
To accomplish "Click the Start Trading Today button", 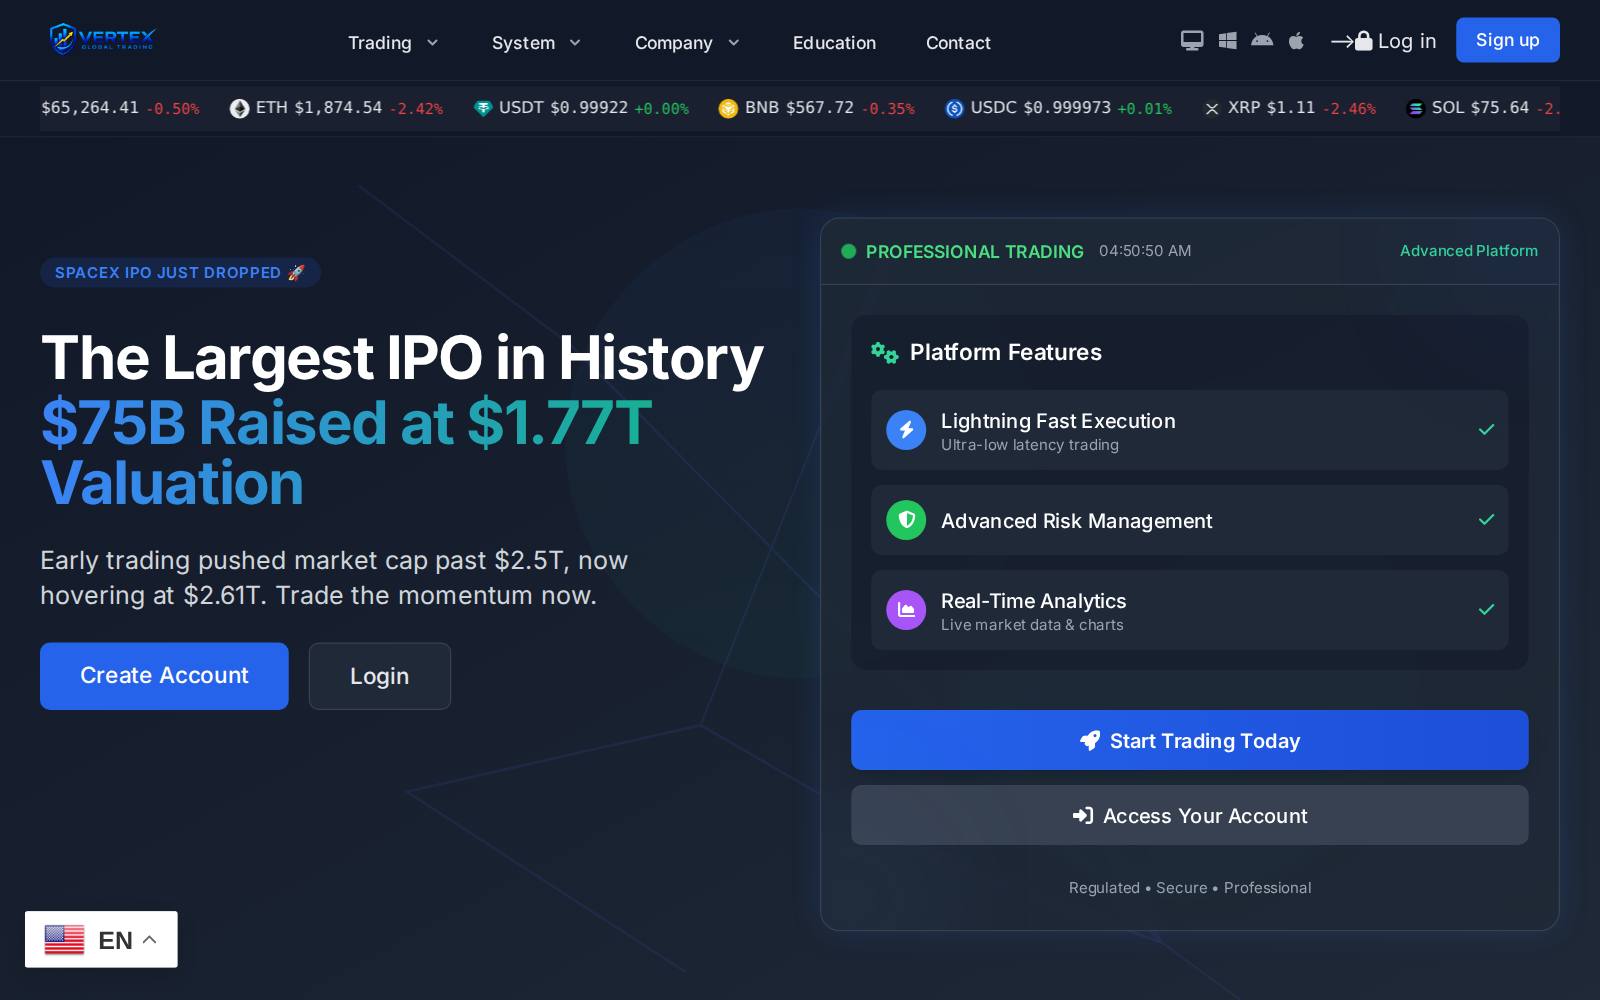I will tap(1189, 740).
